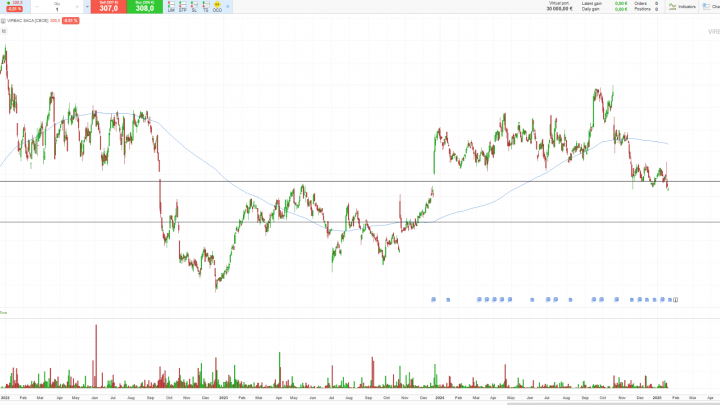Increase quantity with the plus button
Viewport: 720px width, 405px height.
[x=79, y=7]
